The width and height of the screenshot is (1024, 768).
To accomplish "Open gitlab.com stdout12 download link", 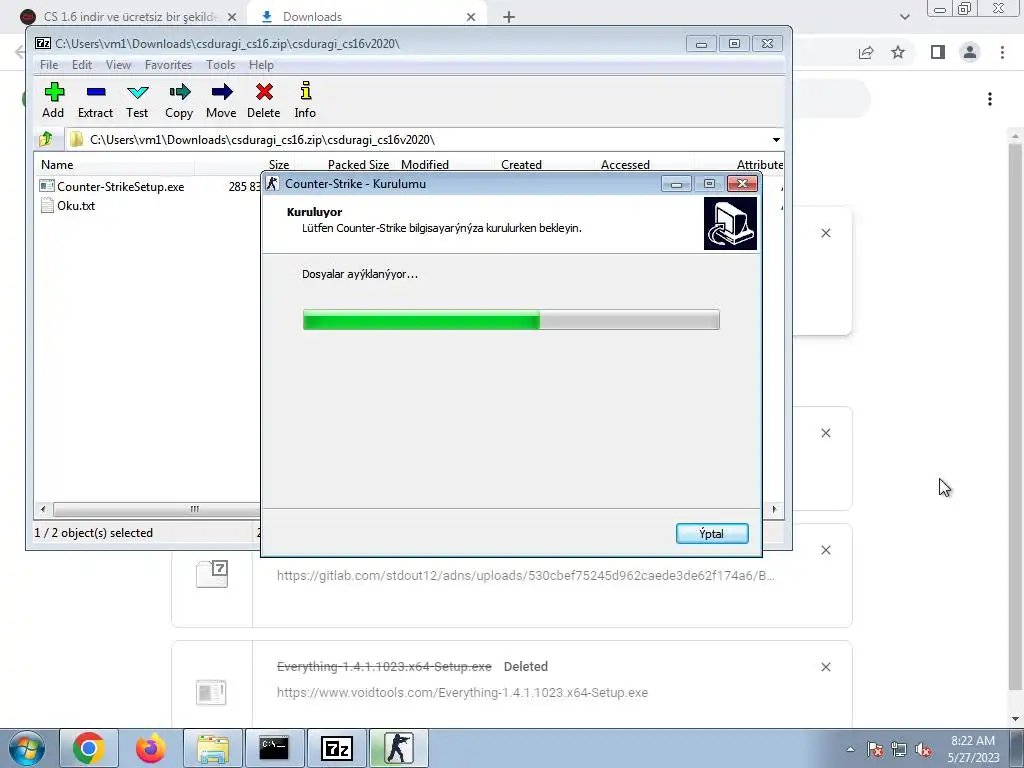I will click(526, 576).
